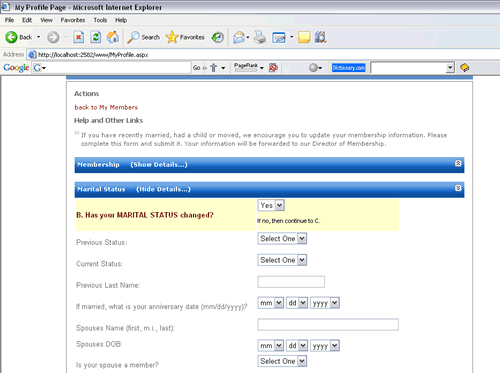This screenshot has width=500, height=373.
Task: Stop page loading with red X icon
Action: 78,37
